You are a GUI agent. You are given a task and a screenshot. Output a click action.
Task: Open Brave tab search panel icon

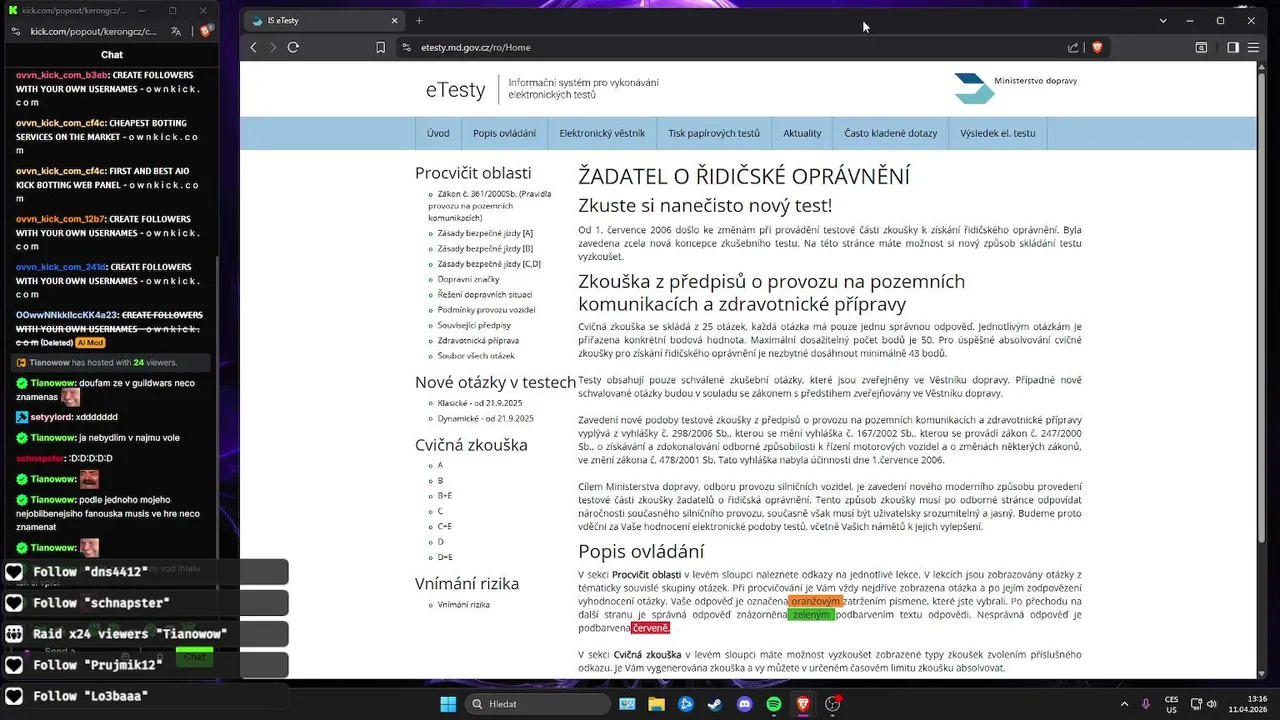(x=1201, y=47)
